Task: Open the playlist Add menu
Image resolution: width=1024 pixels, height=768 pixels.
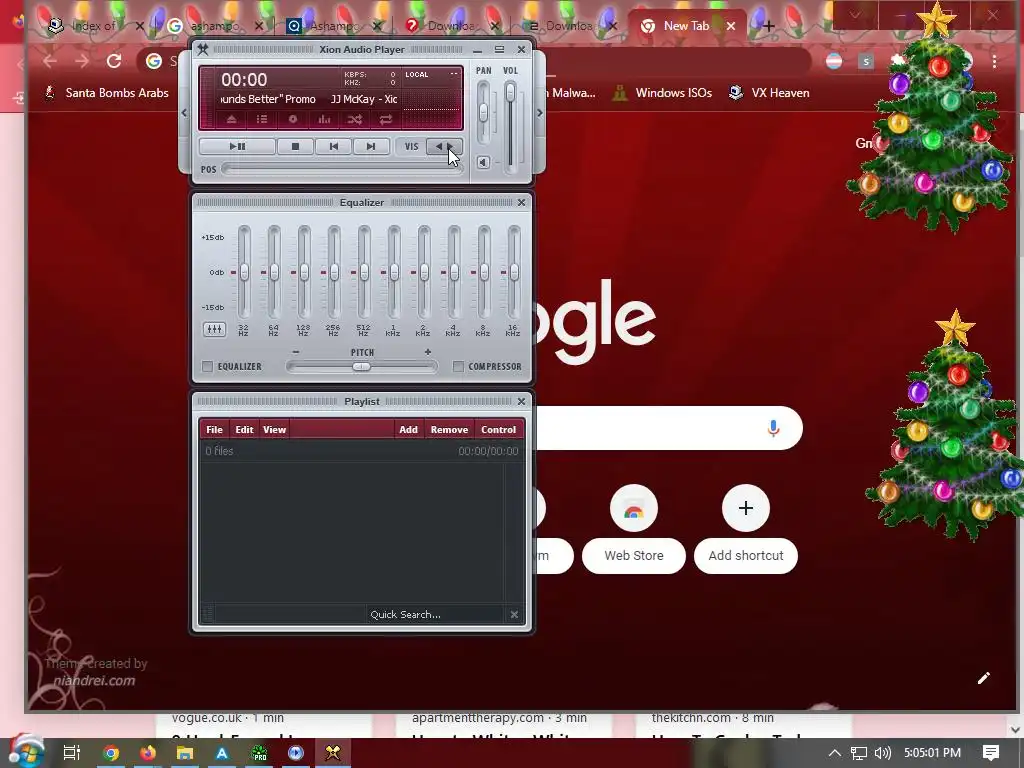Action: (408, 429)
